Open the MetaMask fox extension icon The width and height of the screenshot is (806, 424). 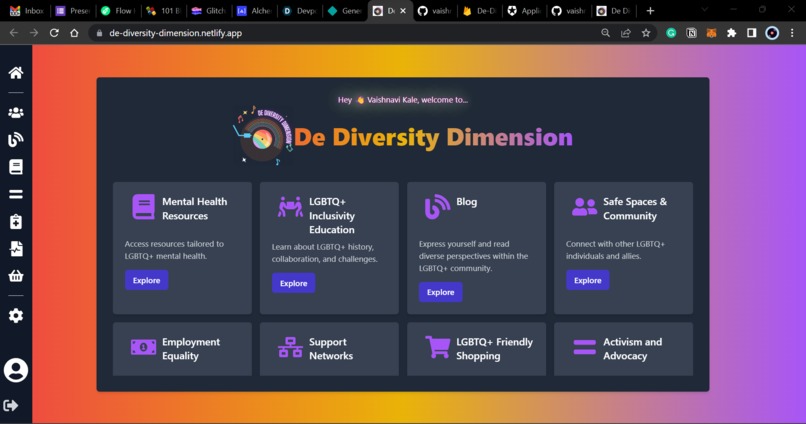[x=711, y=33]
